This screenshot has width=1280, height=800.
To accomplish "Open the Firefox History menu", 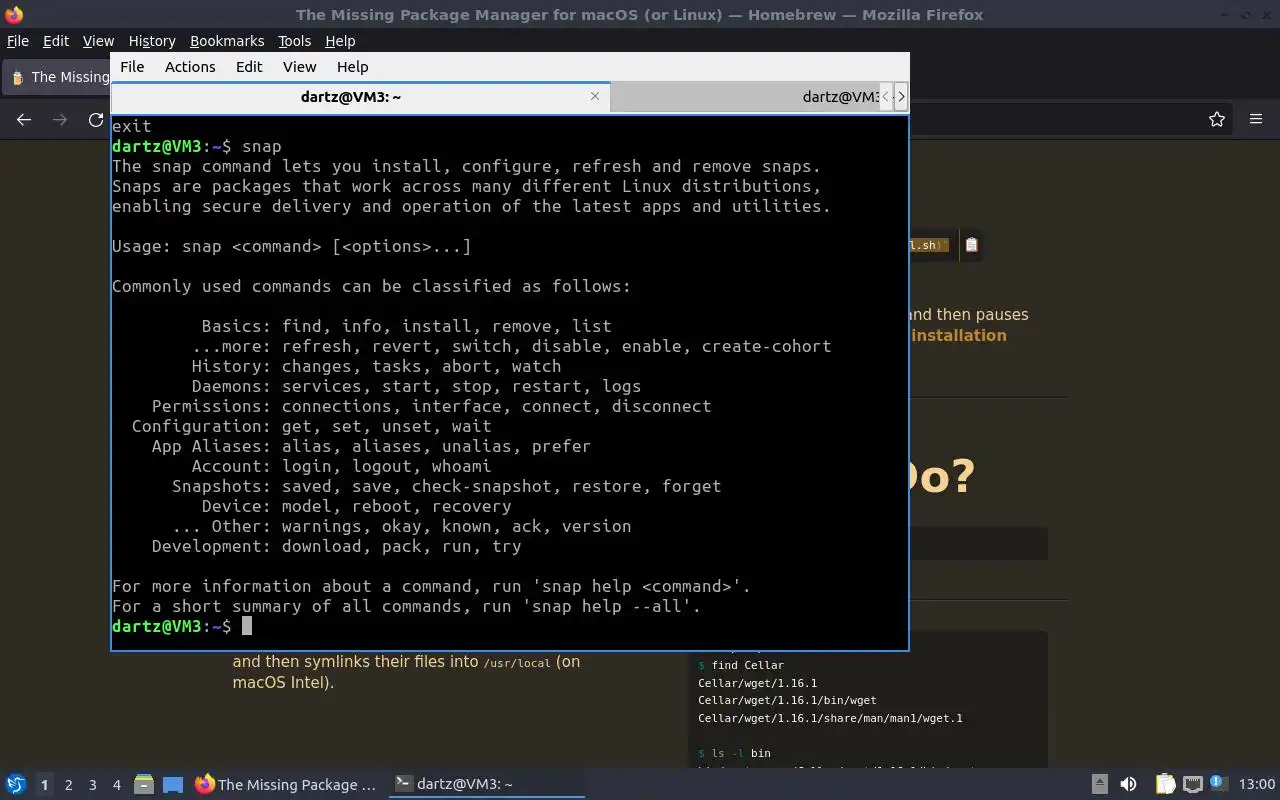I will coord(152,41).
